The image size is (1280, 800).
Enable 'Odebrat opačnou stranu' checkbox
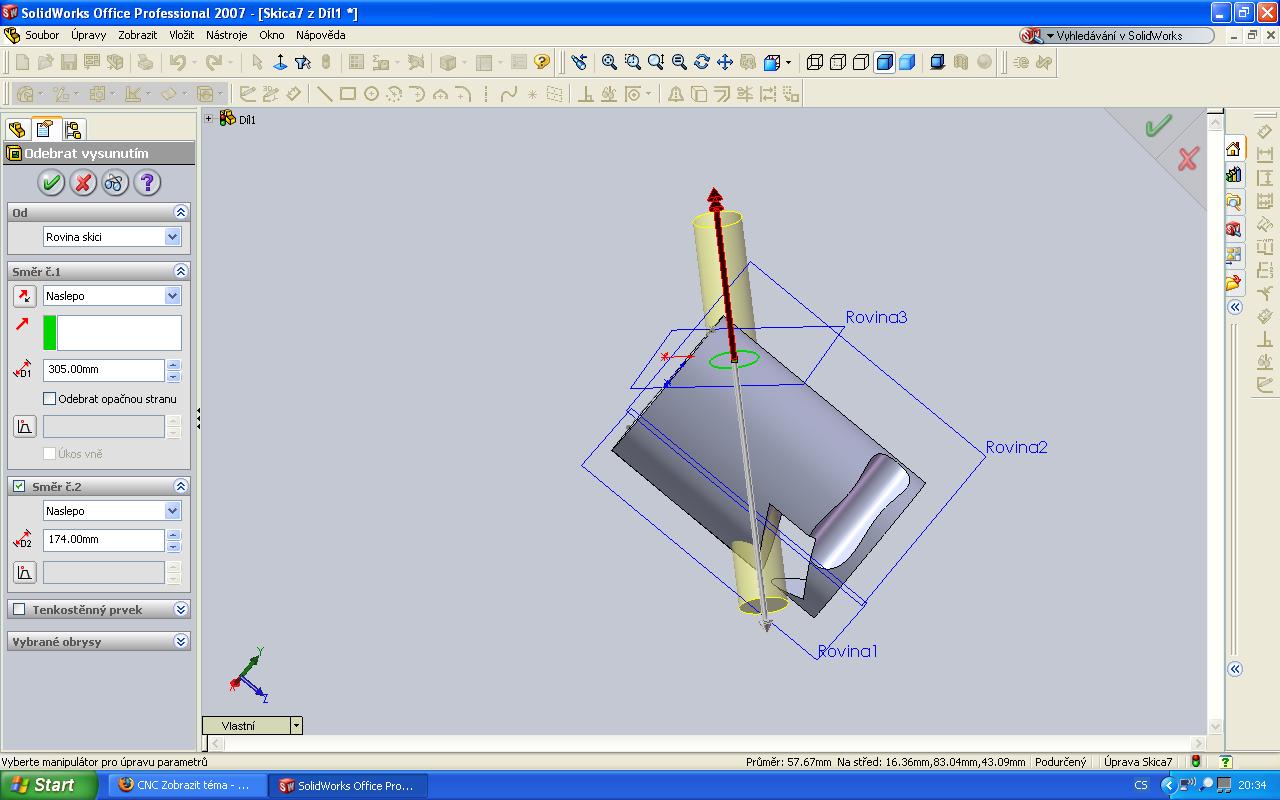click(50, 399)
